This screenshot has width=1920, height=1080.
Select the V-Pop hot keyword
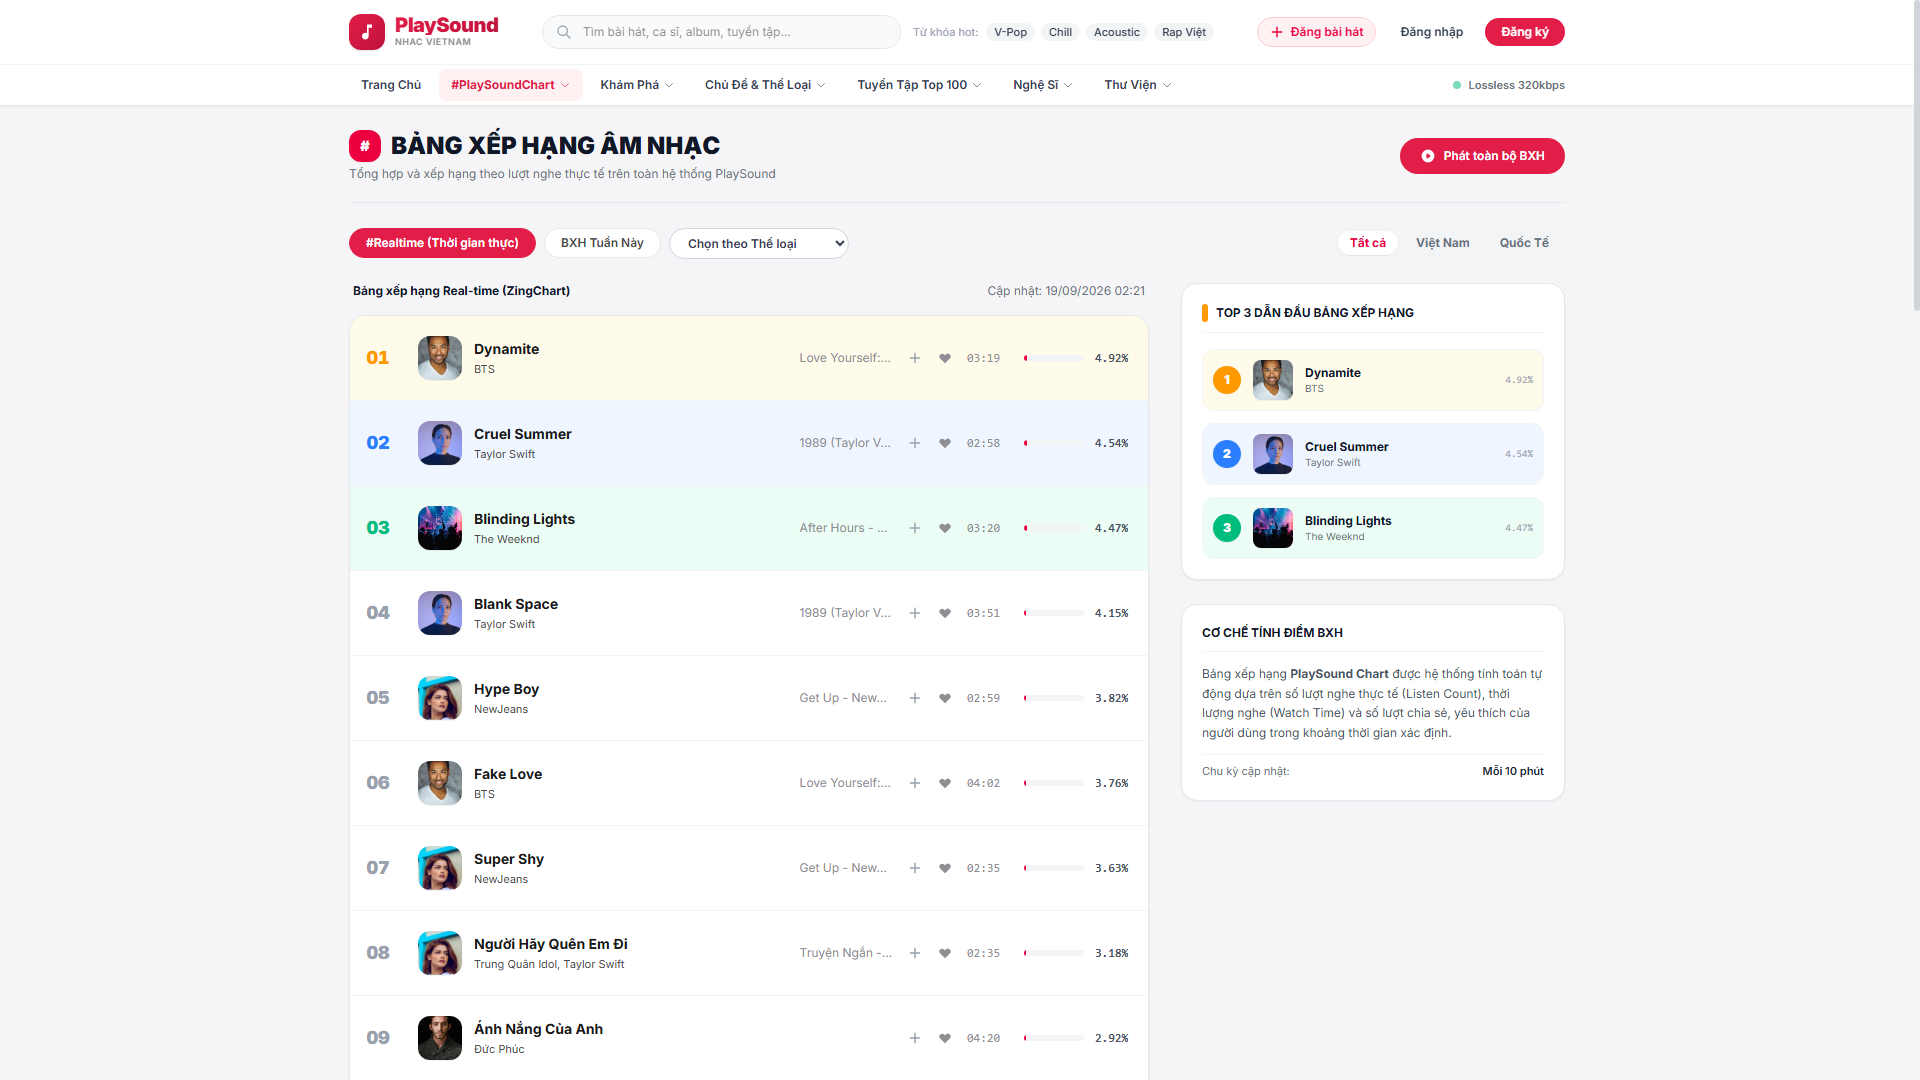coord(1010,32)
